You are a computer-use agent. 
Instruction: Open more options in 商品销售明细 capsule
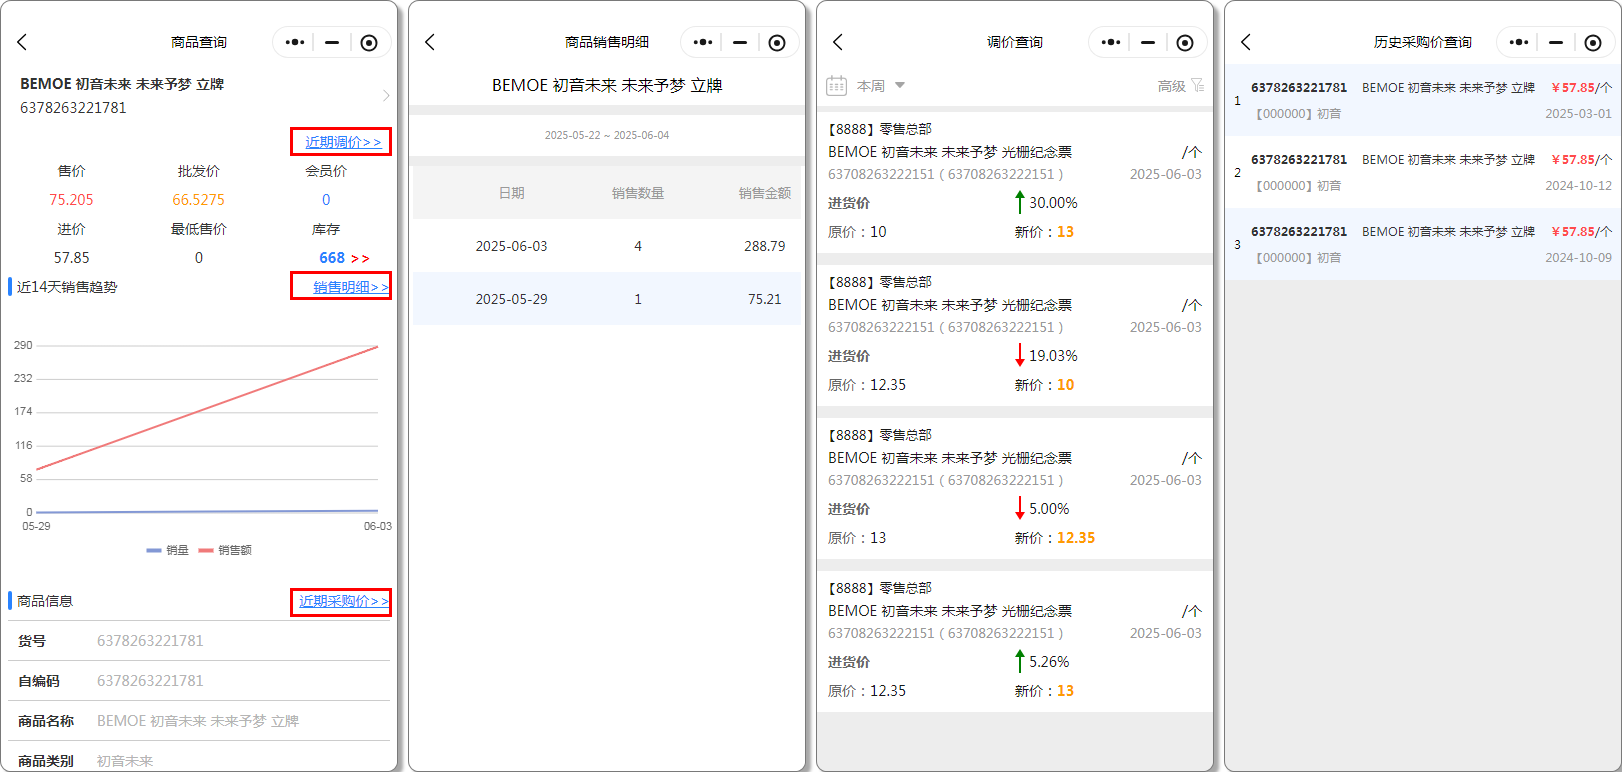coord(703,42)
